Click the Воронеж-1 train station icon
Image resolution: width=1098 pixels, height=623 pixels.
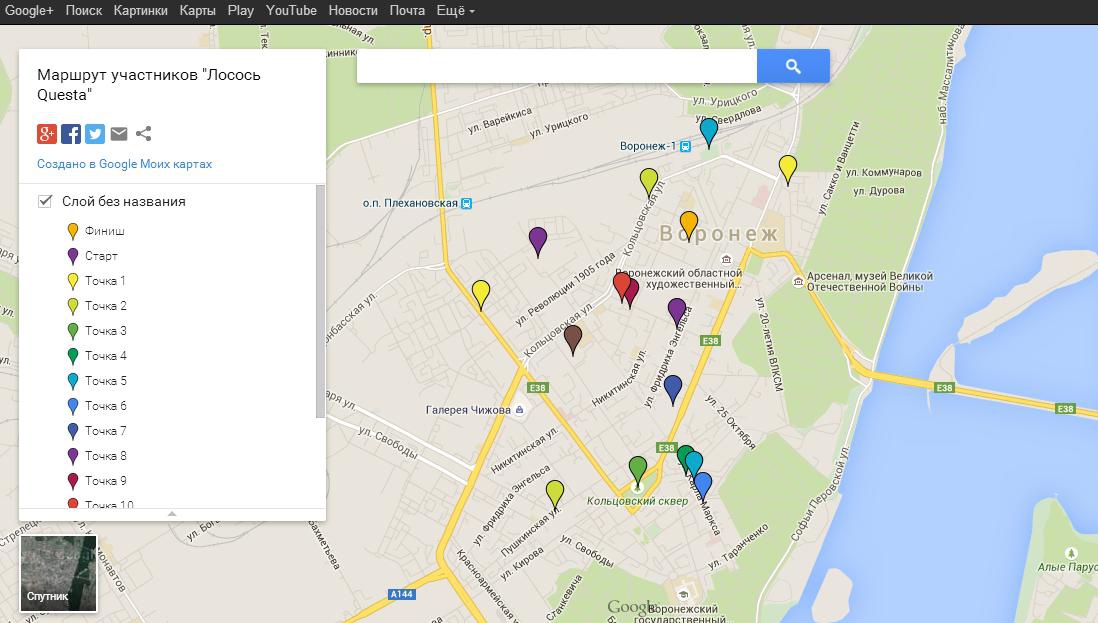coord(686,146)
